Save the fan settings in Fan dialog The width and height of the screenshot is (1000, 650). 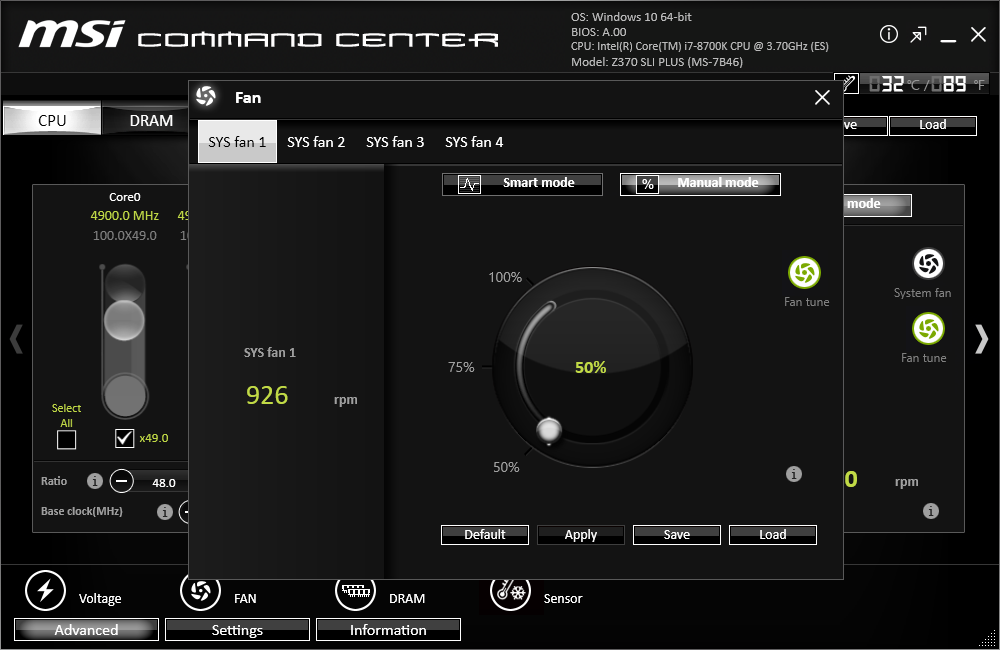(677, 535)
